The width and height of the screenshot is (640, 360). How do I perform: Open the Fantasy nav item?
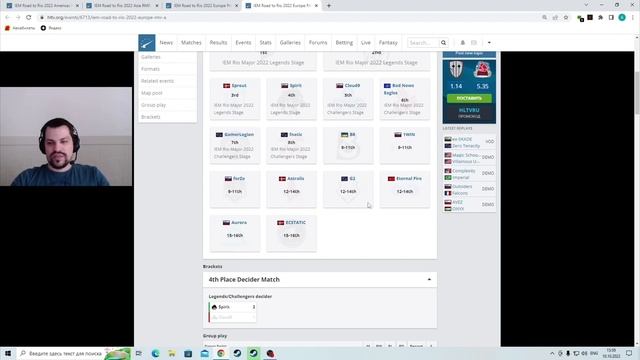(388, 42)
